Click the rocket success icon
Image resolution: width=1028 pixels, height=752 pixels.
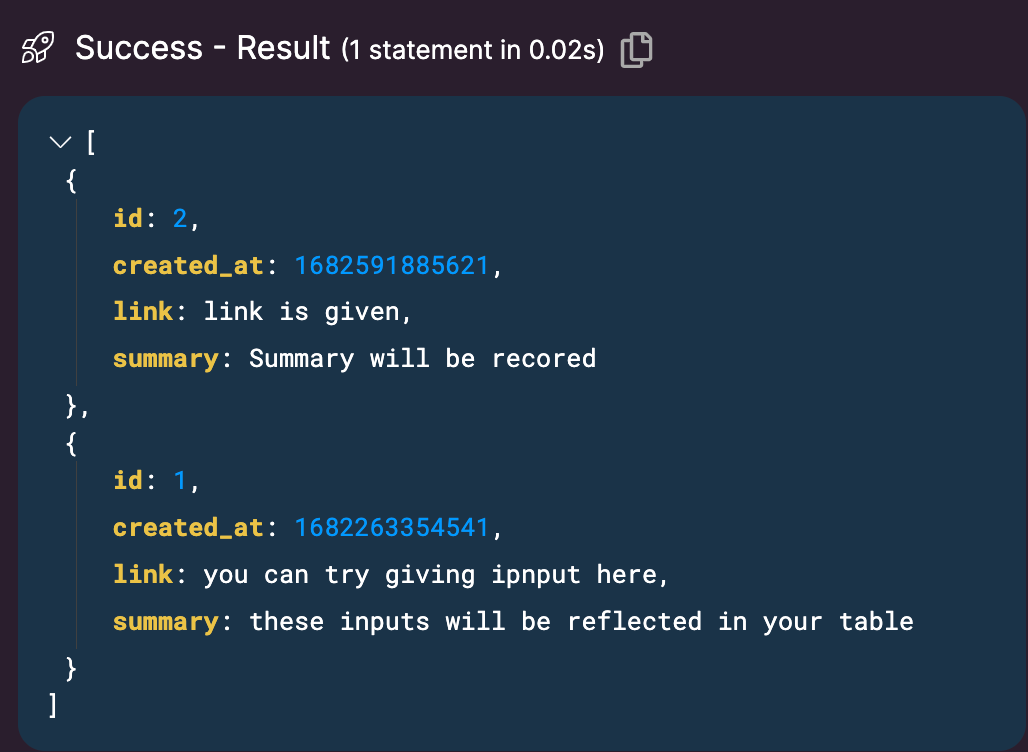[37, 48]
